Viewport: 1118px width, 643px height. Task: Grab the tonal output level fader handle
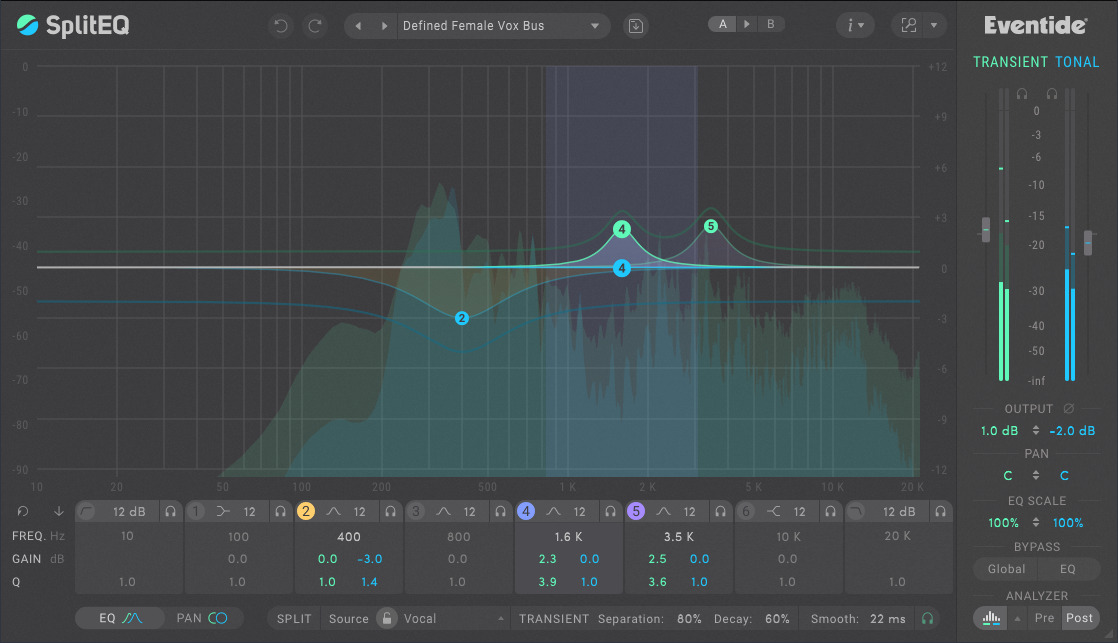pyautogui.click(x=1088, y=241)
